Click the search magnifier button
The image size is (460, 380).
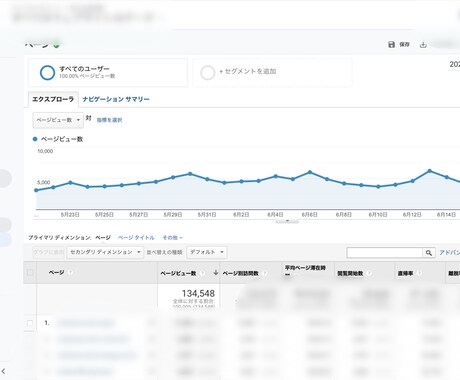[429, 253]
